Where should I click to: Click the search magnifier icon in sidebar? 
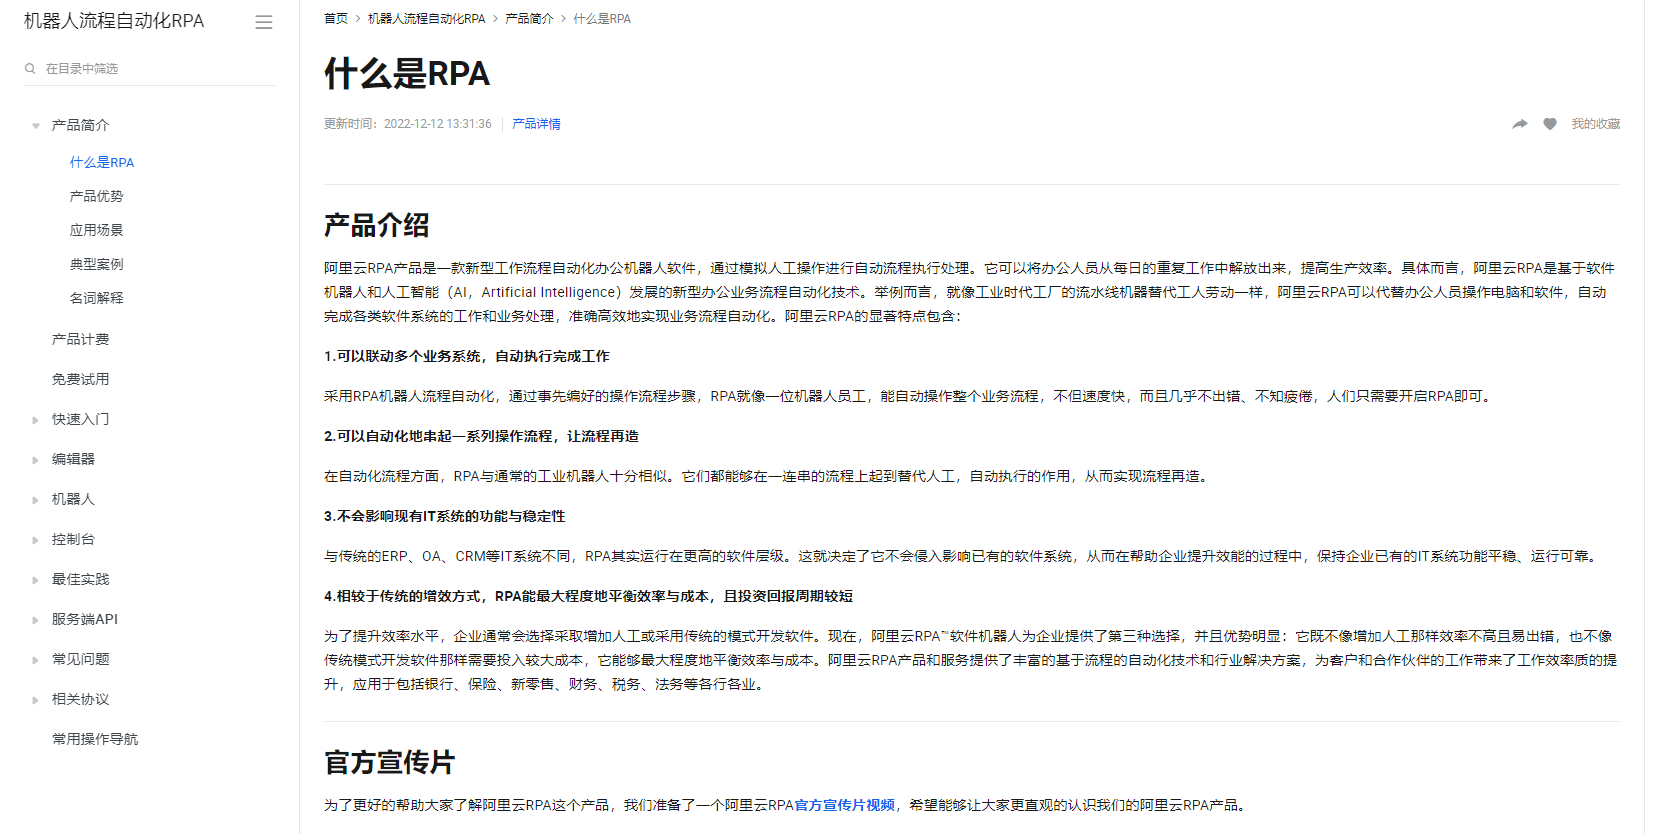pyautogui.click(x=30, y=69)
